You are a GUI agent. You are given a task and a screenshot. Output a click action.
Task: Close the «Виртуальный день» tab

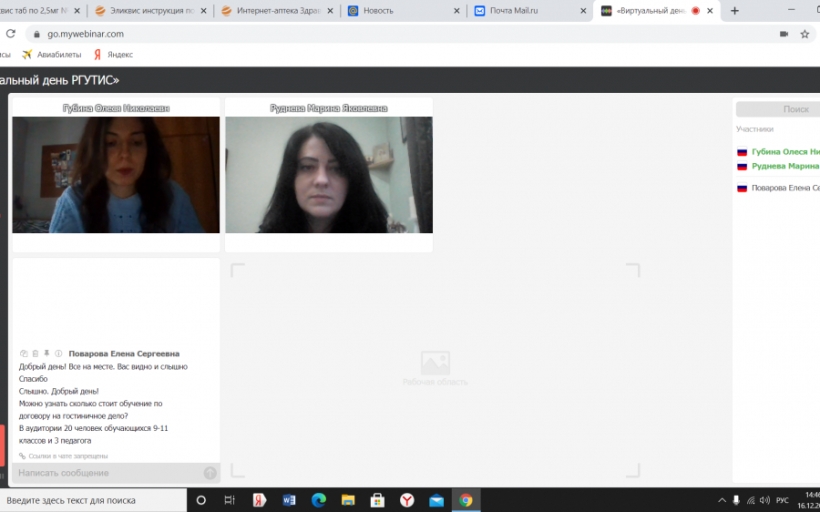point(710,10)
